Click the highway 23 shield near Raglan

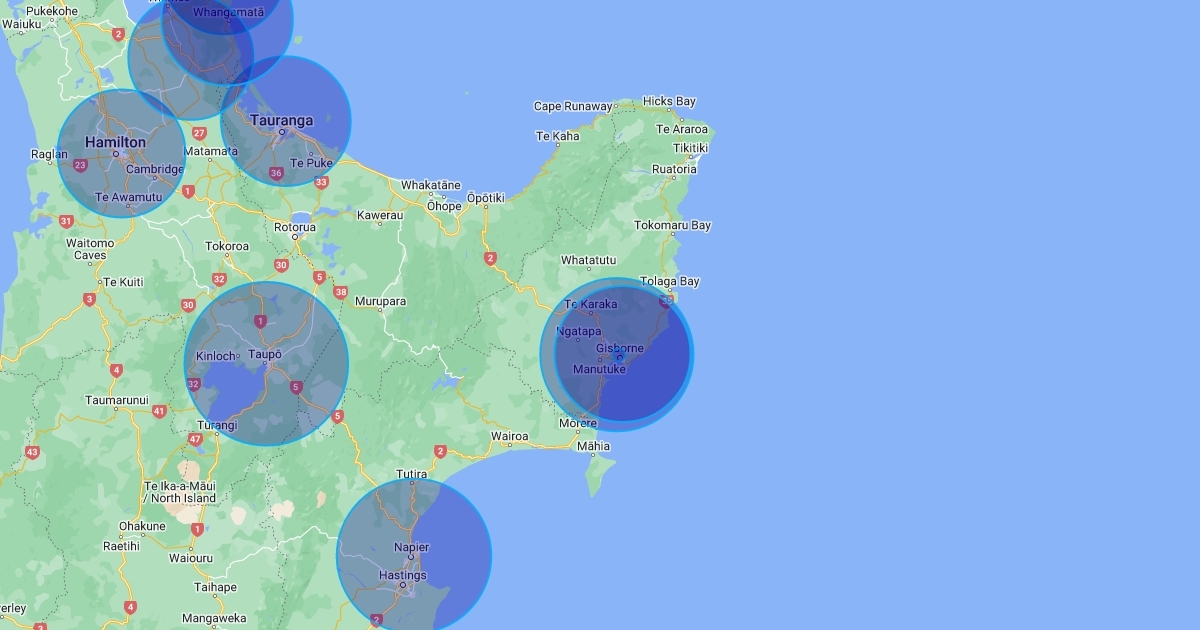[80, 166]
